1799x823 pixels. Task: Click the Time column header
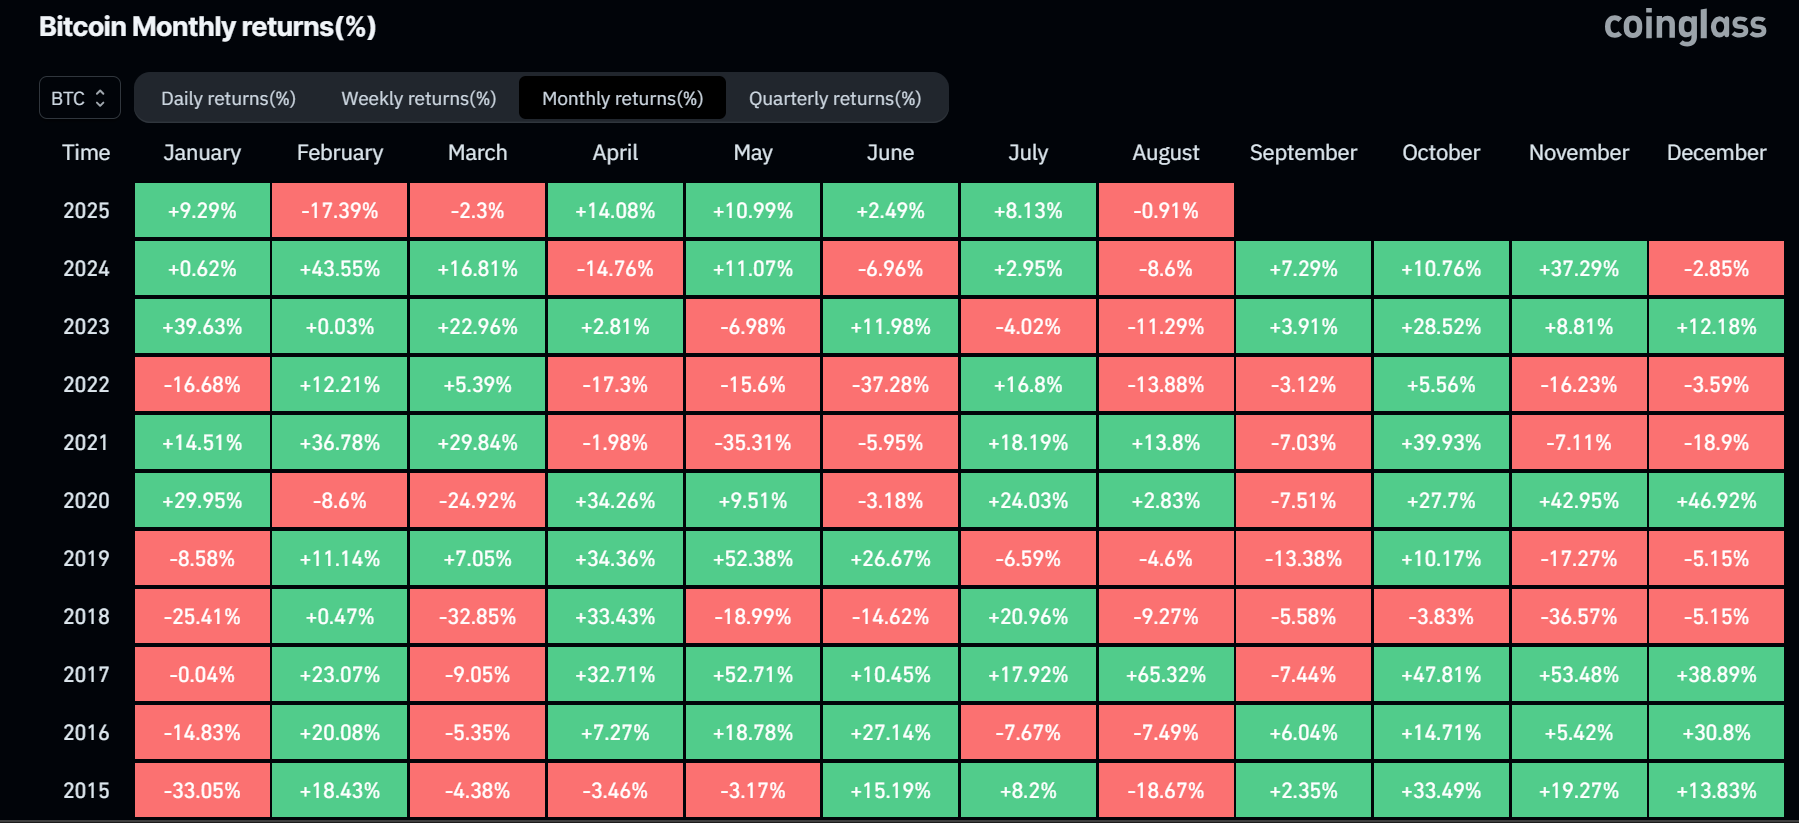pos(86,153)
